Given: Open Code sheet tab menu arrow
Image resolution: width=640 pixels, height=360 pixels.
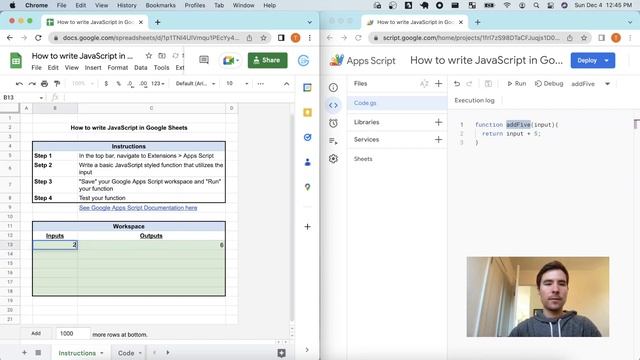Looking at the screenshot, I should (x=140, y=353).
